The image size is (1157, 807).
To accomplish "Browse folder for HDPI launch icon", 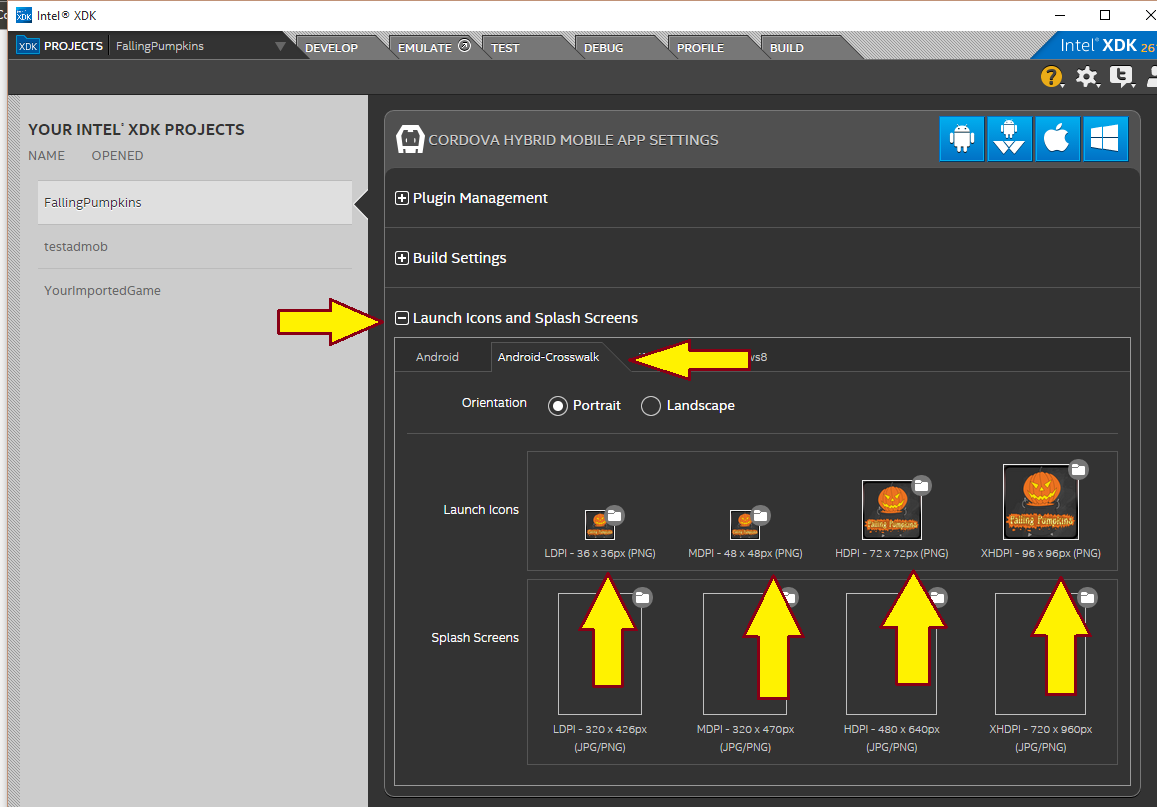I will pos(922,485).
